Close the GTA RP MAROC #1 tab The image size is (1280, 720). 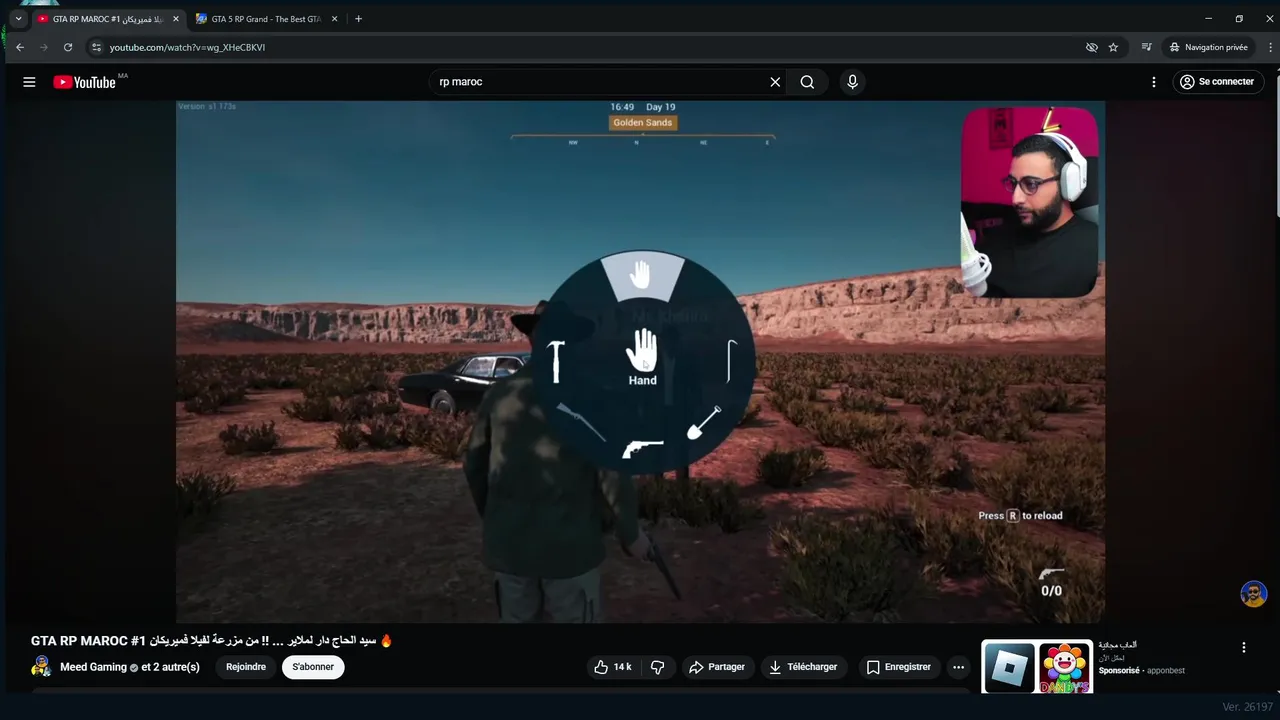coord(175,19)
